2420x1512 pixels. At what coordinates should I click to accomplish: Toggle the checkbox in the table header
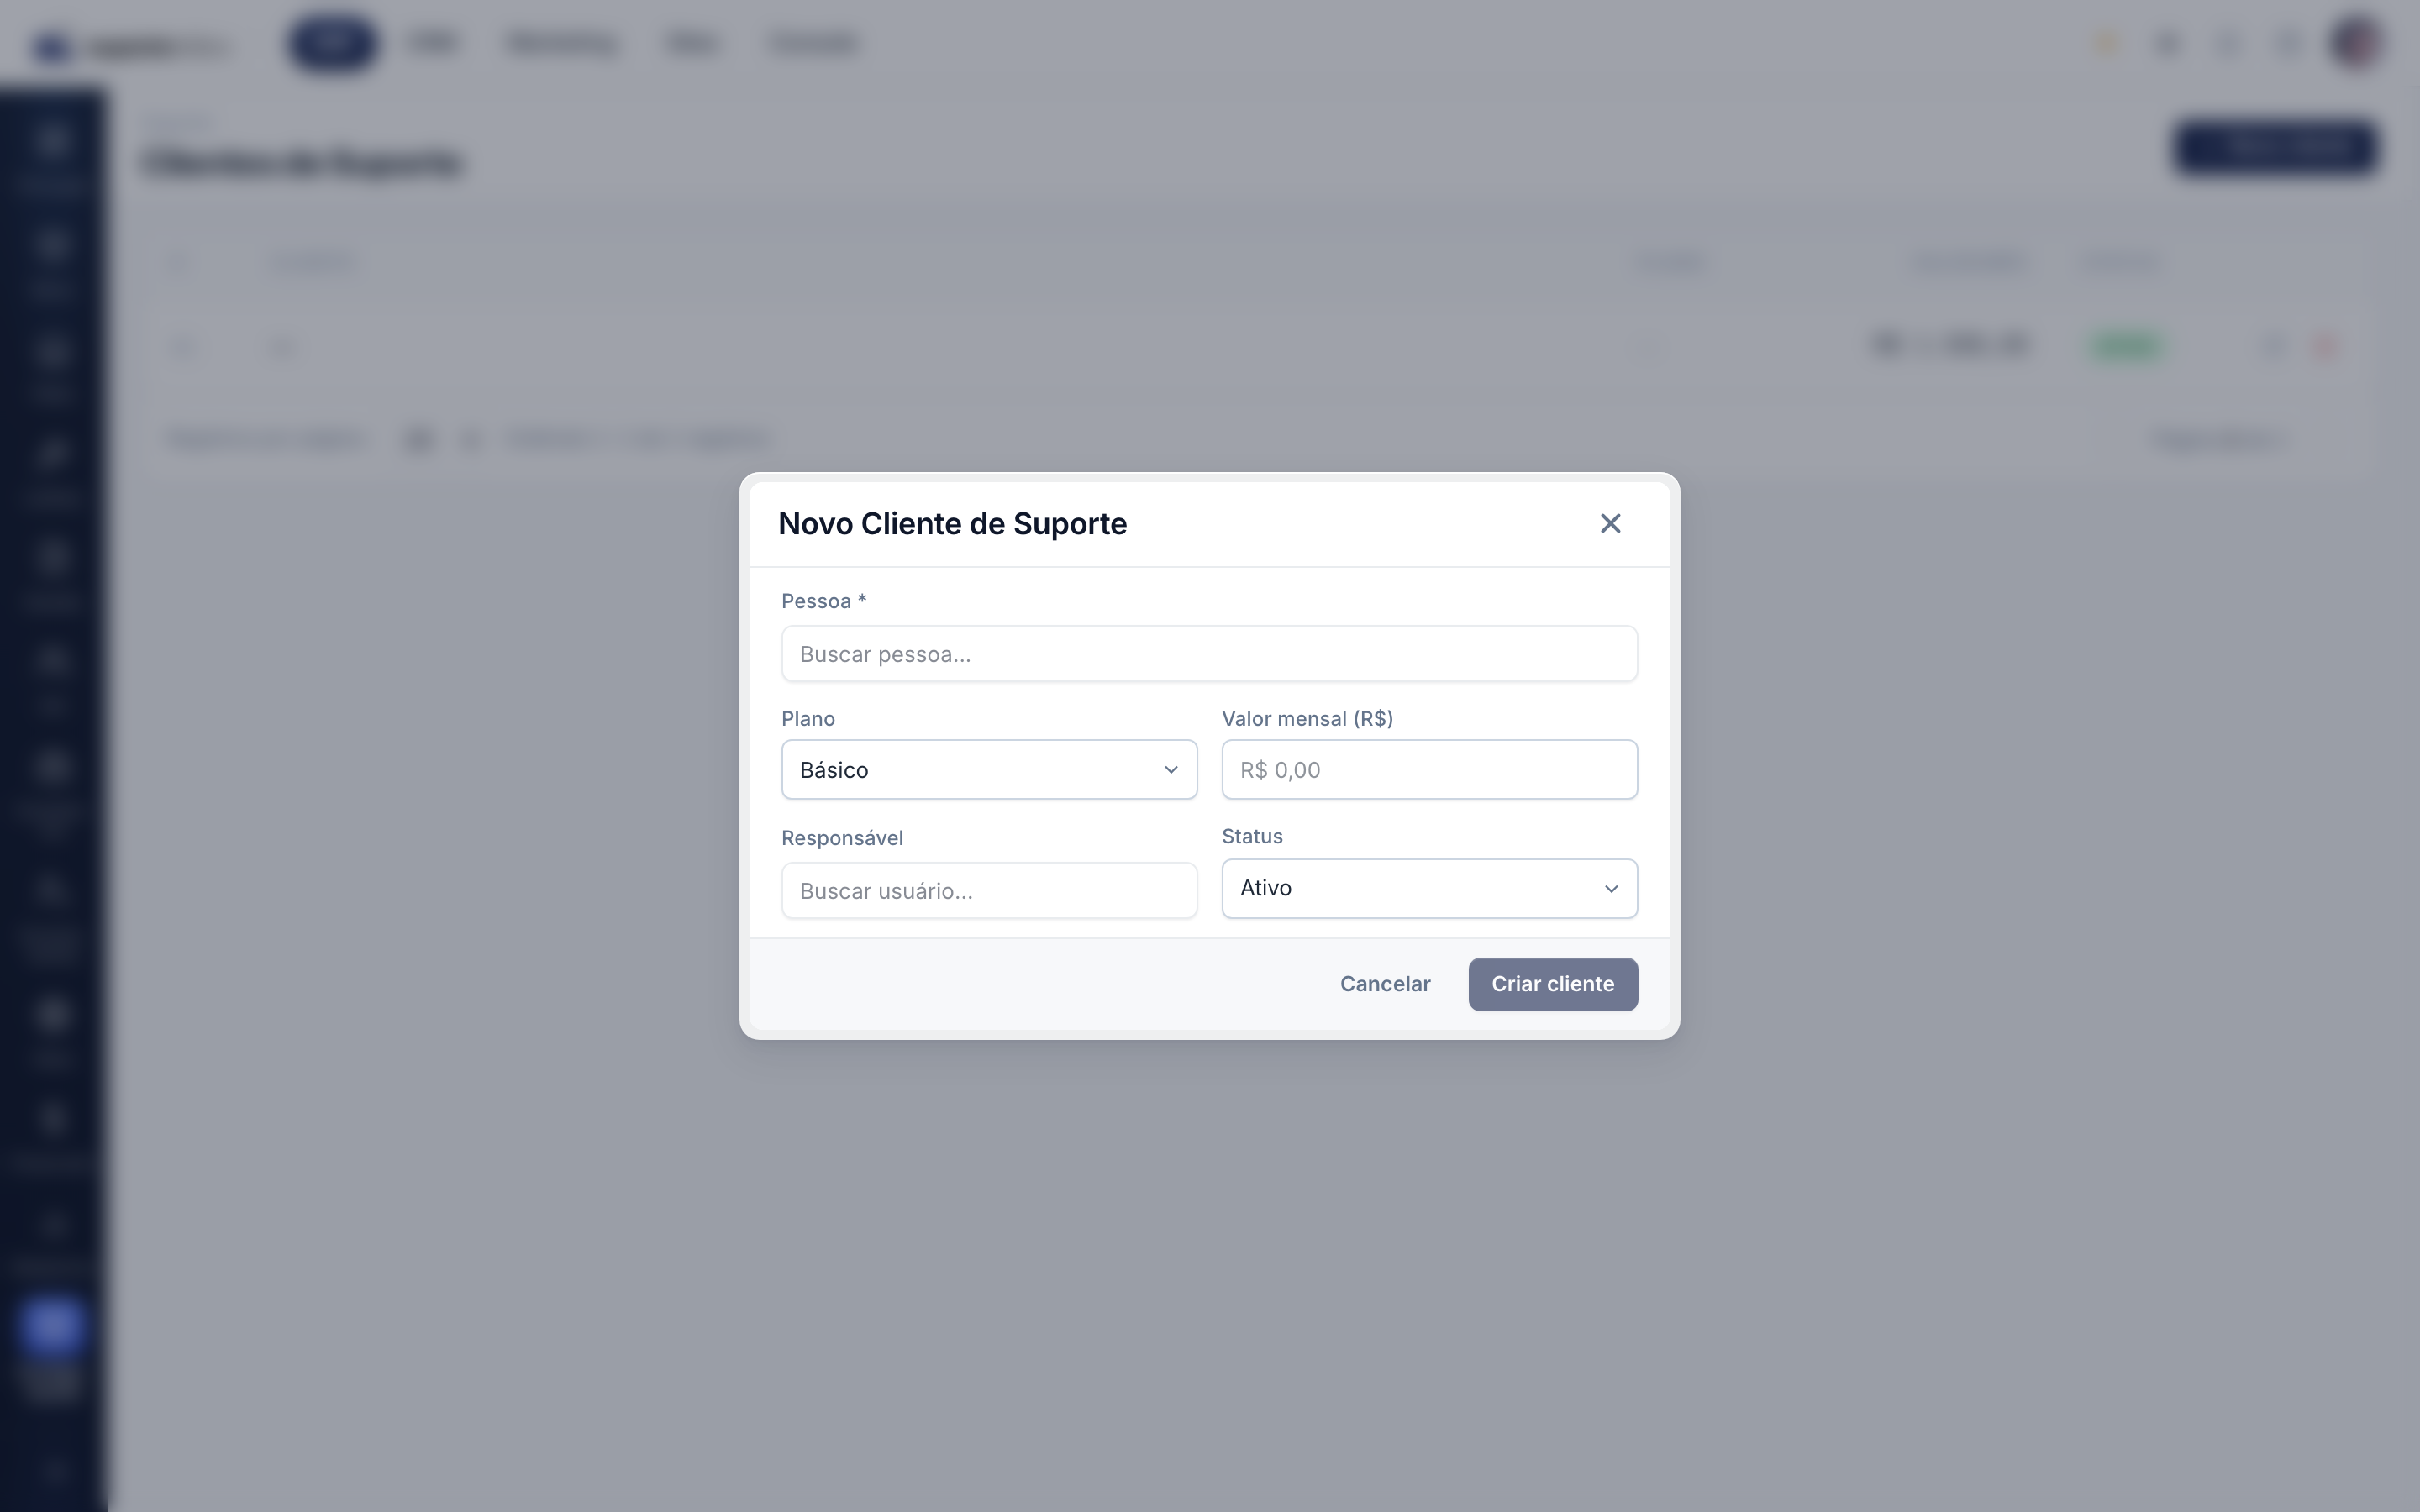[180, 263]
